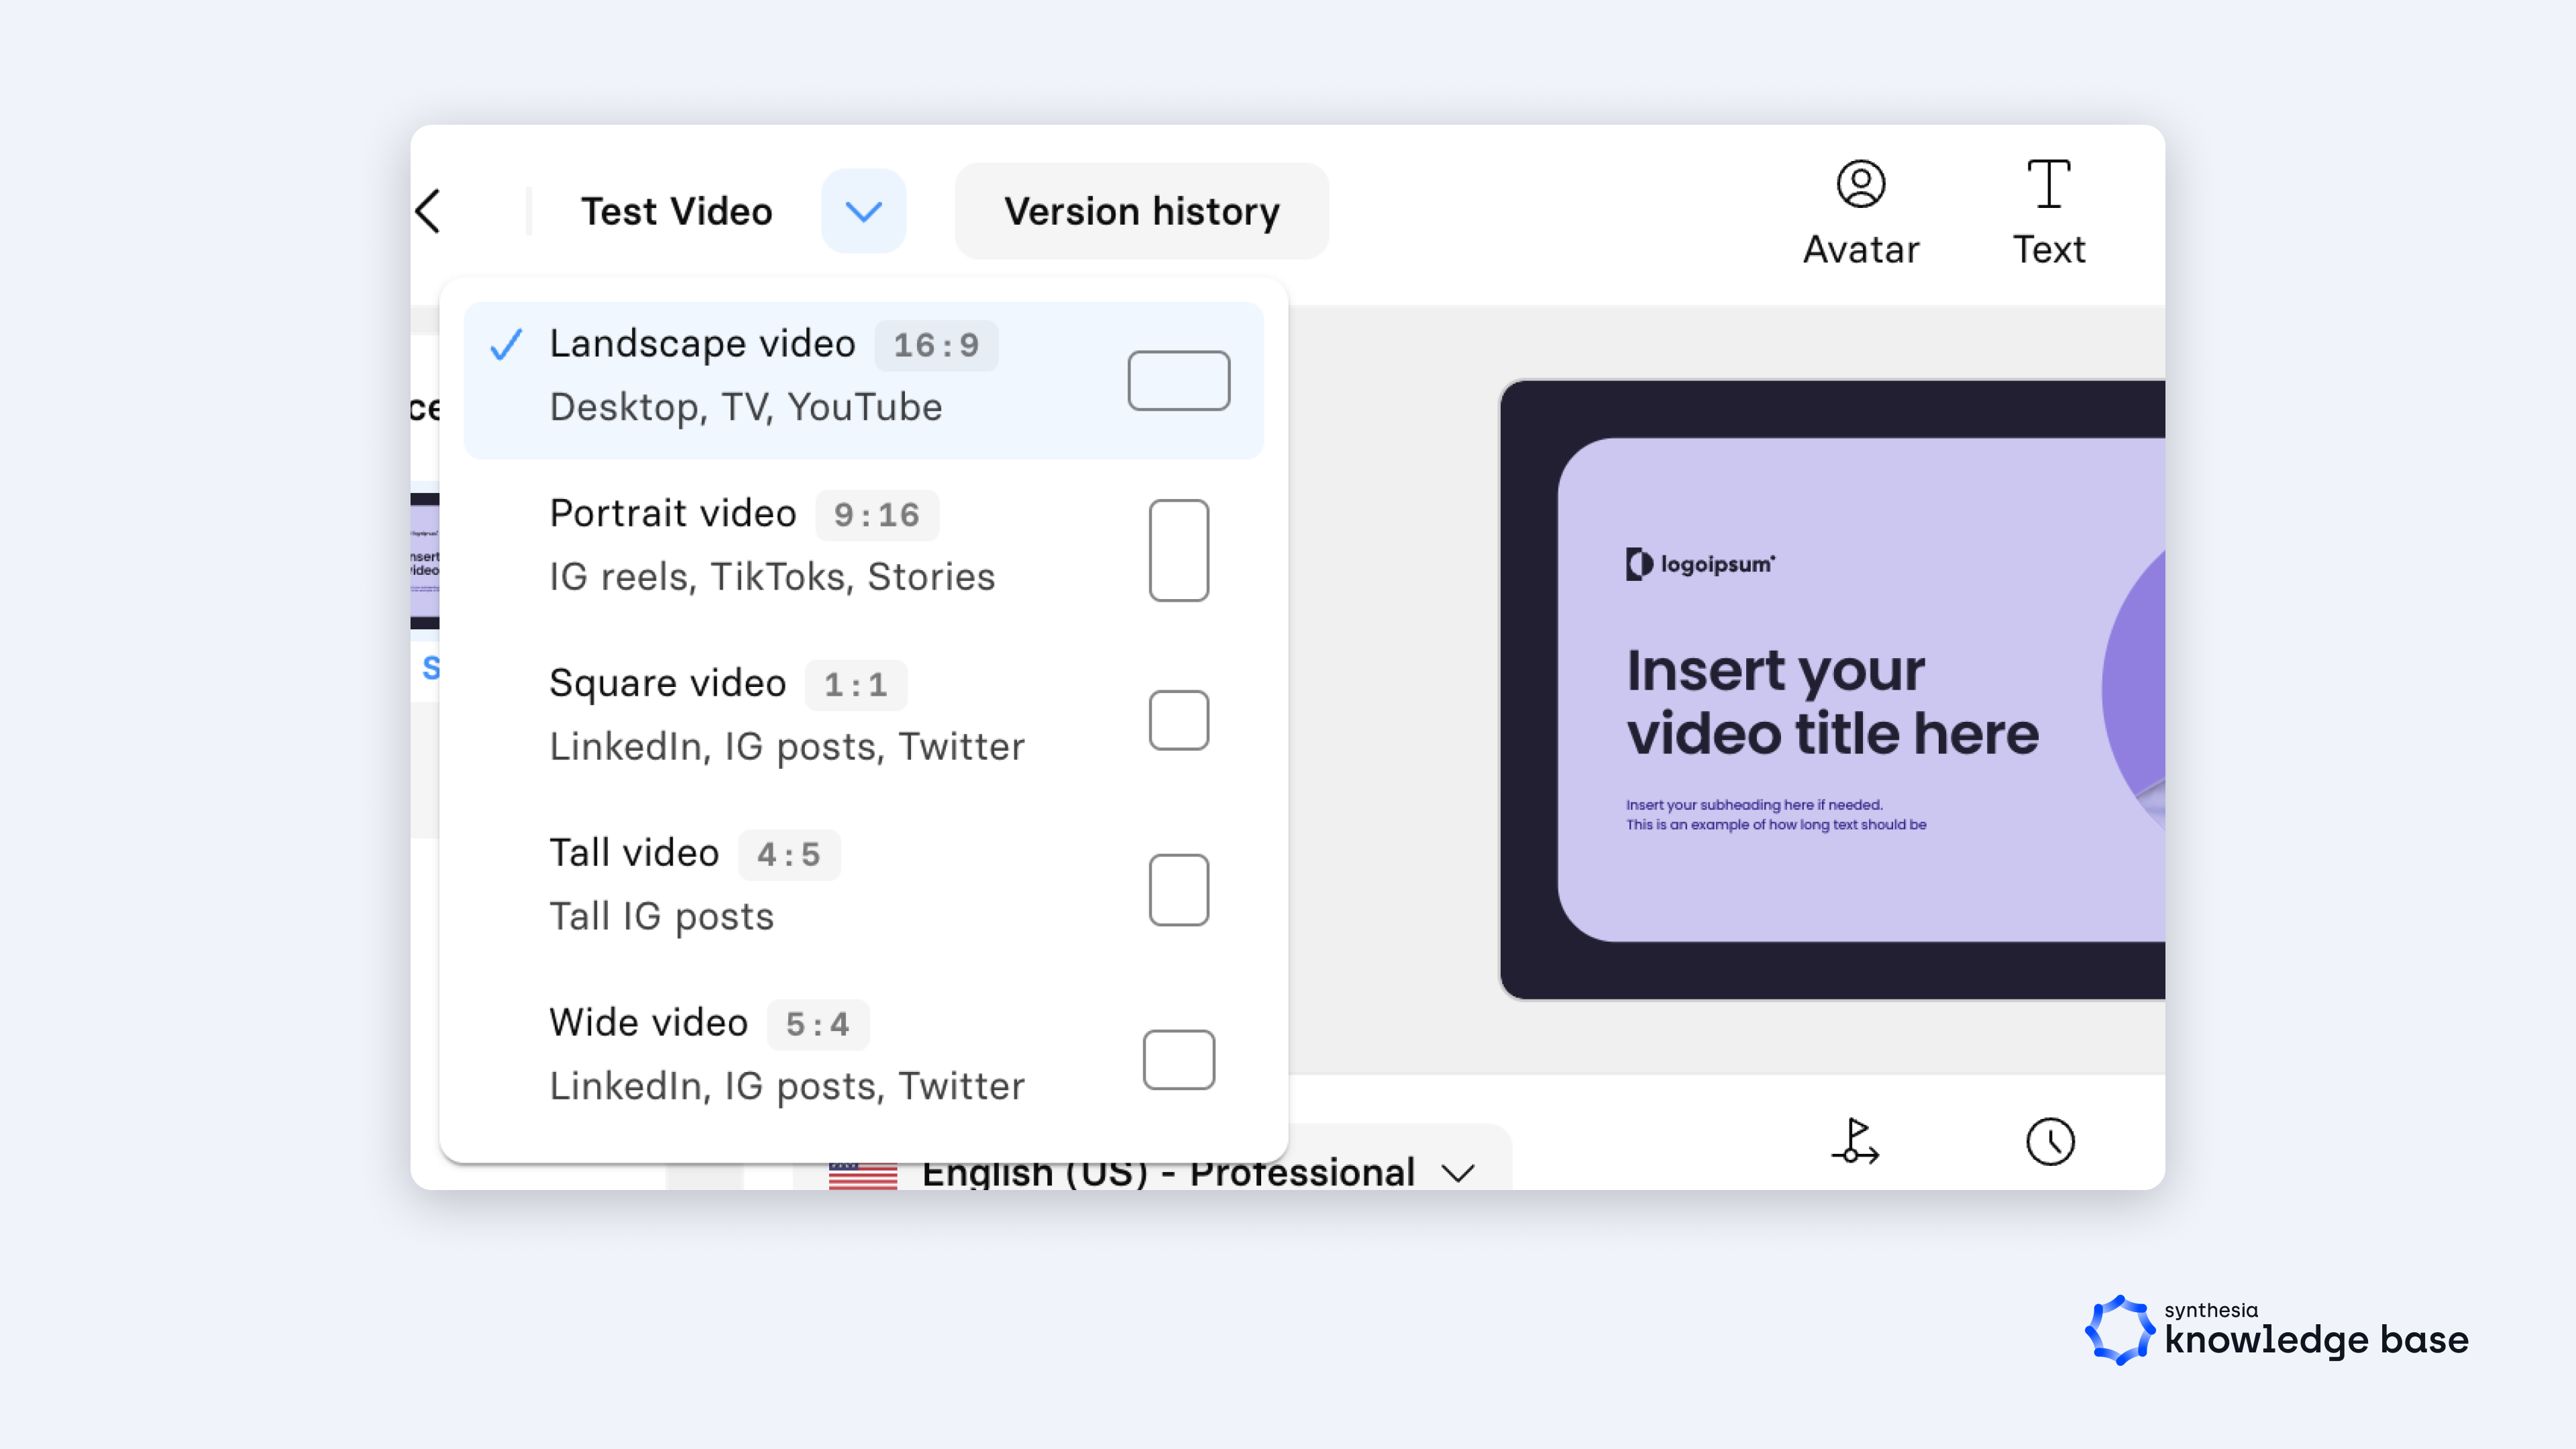Click the clock timing icon

click(2050, 1141)
